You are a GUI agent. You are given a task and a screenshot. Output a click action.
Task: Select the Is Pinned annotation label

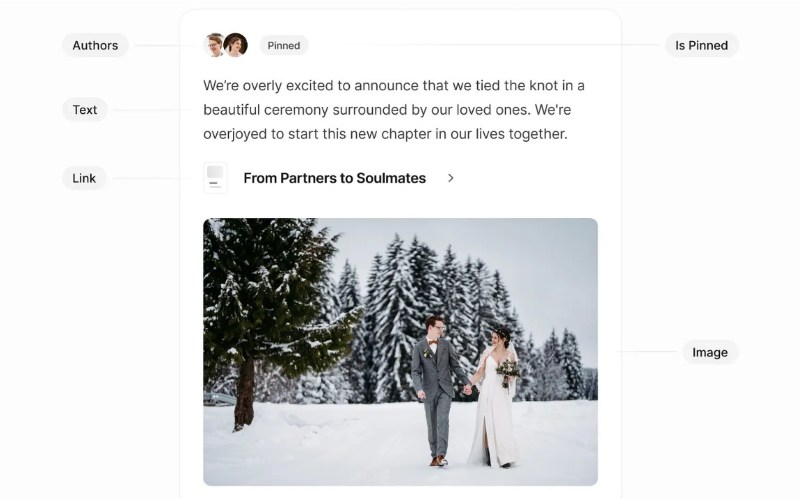701,45
